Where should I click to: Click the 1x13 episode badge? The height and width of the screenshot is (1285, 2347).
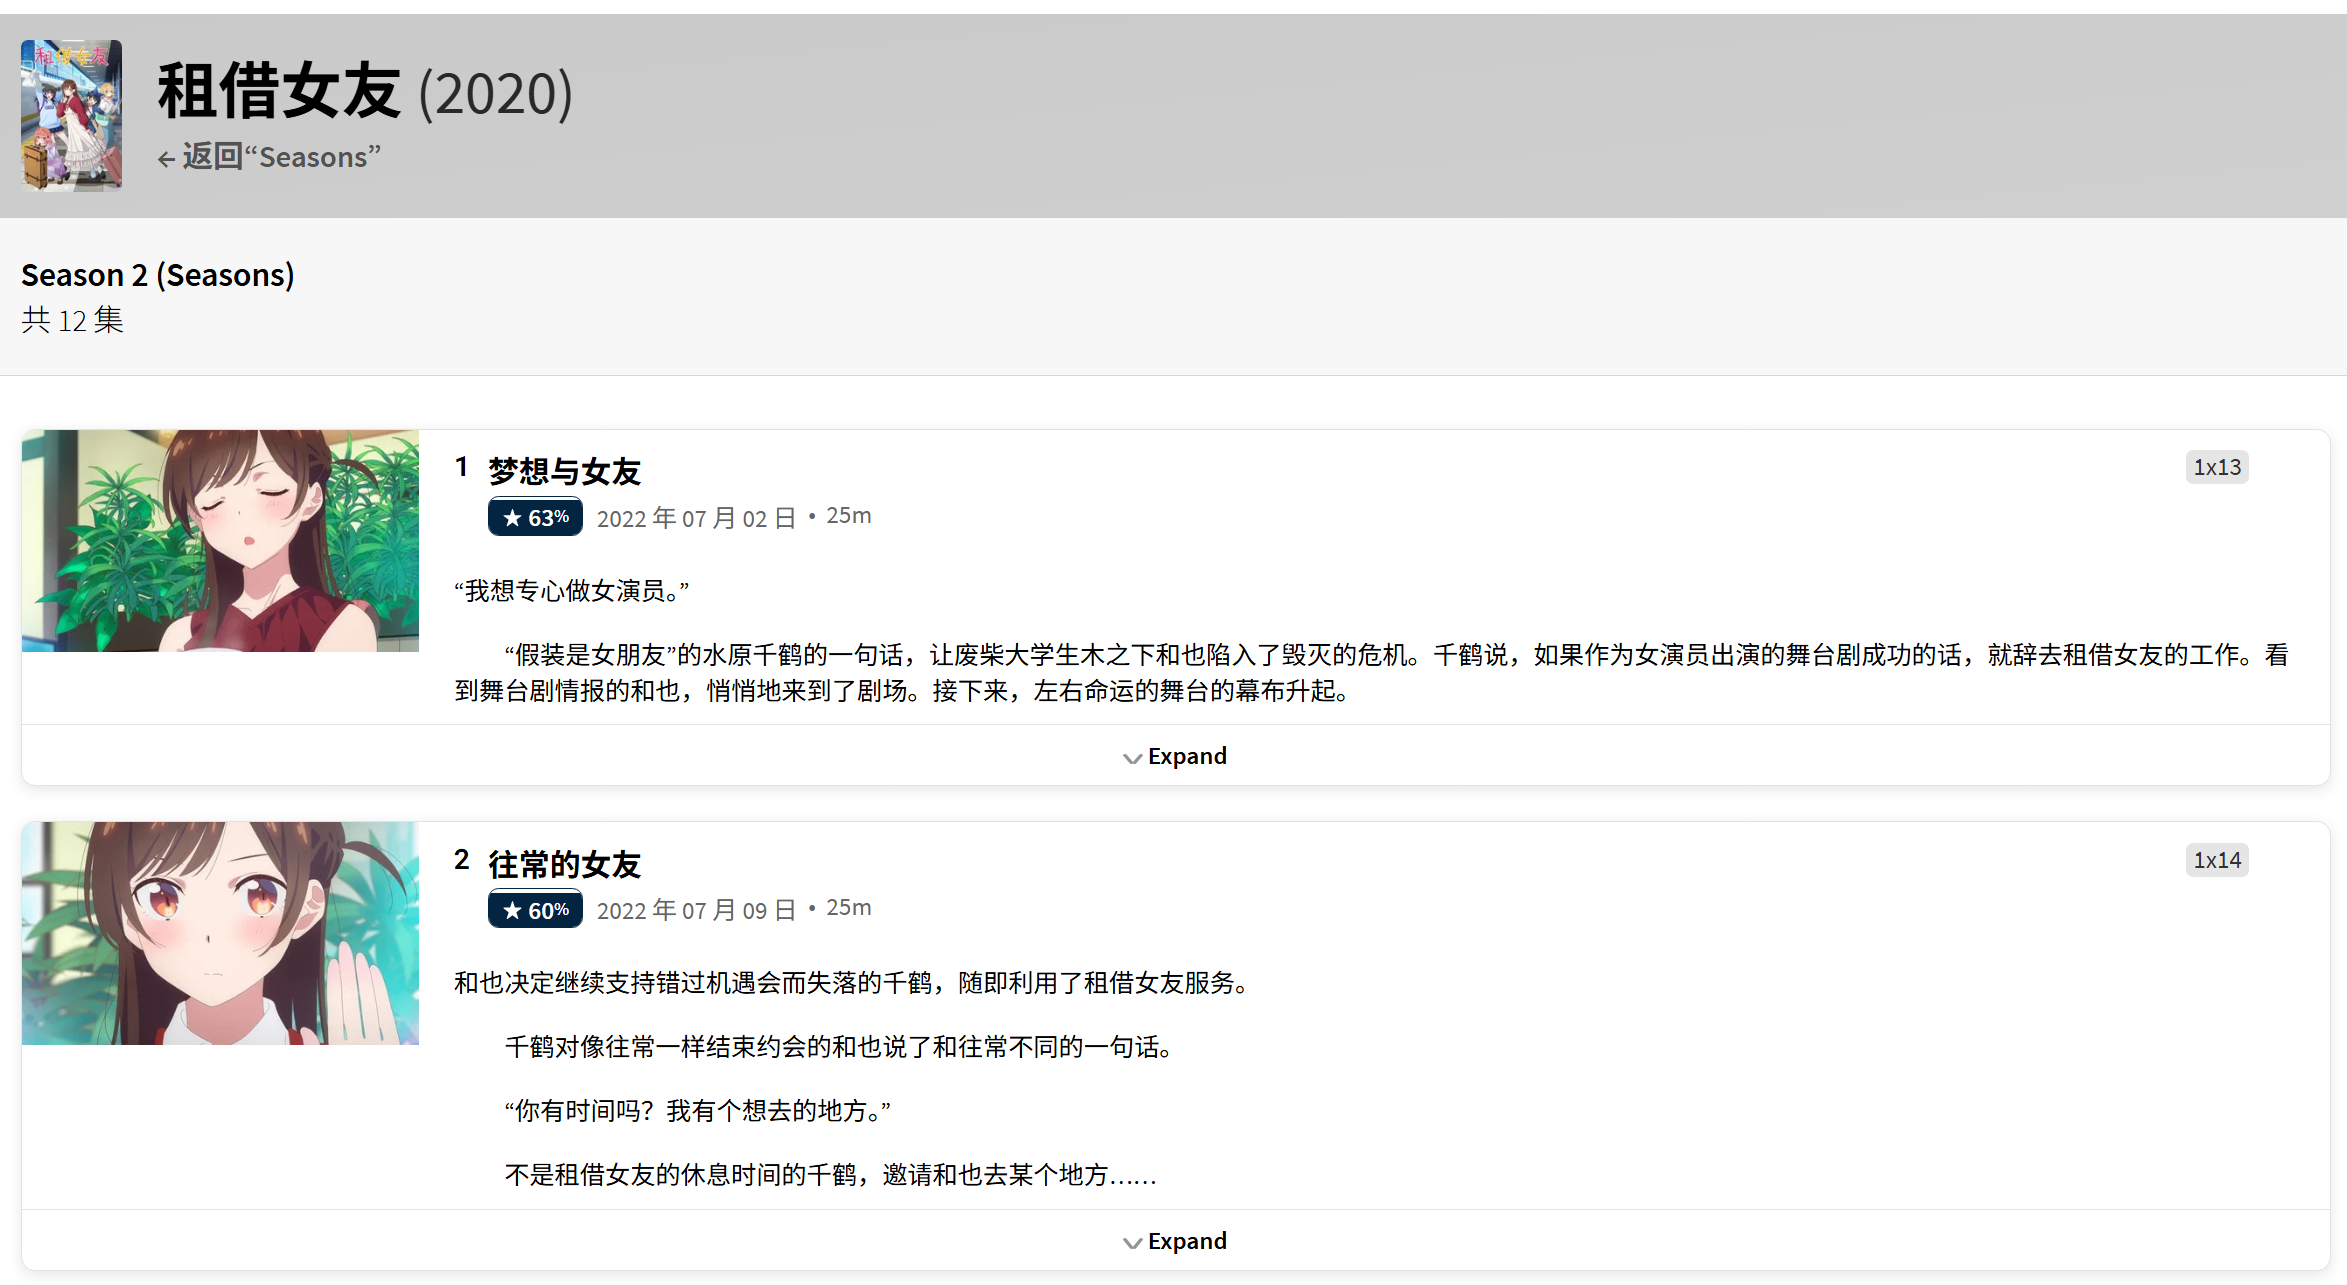click(x=2217, y=467)
